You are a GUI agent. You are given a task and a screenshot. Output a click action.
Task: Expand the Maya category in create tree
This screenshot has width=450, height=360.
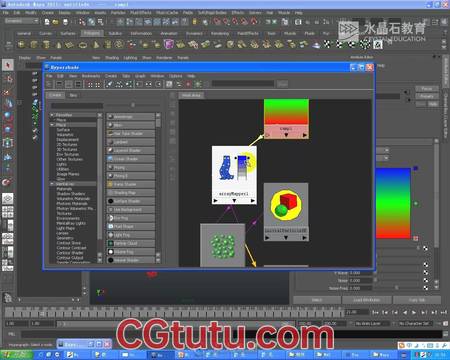[53, 125]
